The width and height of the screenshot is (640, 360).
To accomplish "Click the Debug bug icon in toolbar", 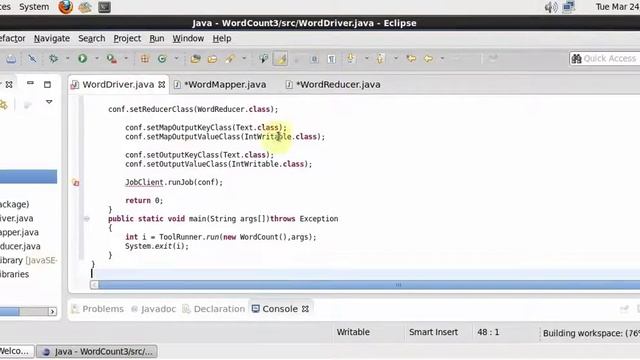I will 53,59.
